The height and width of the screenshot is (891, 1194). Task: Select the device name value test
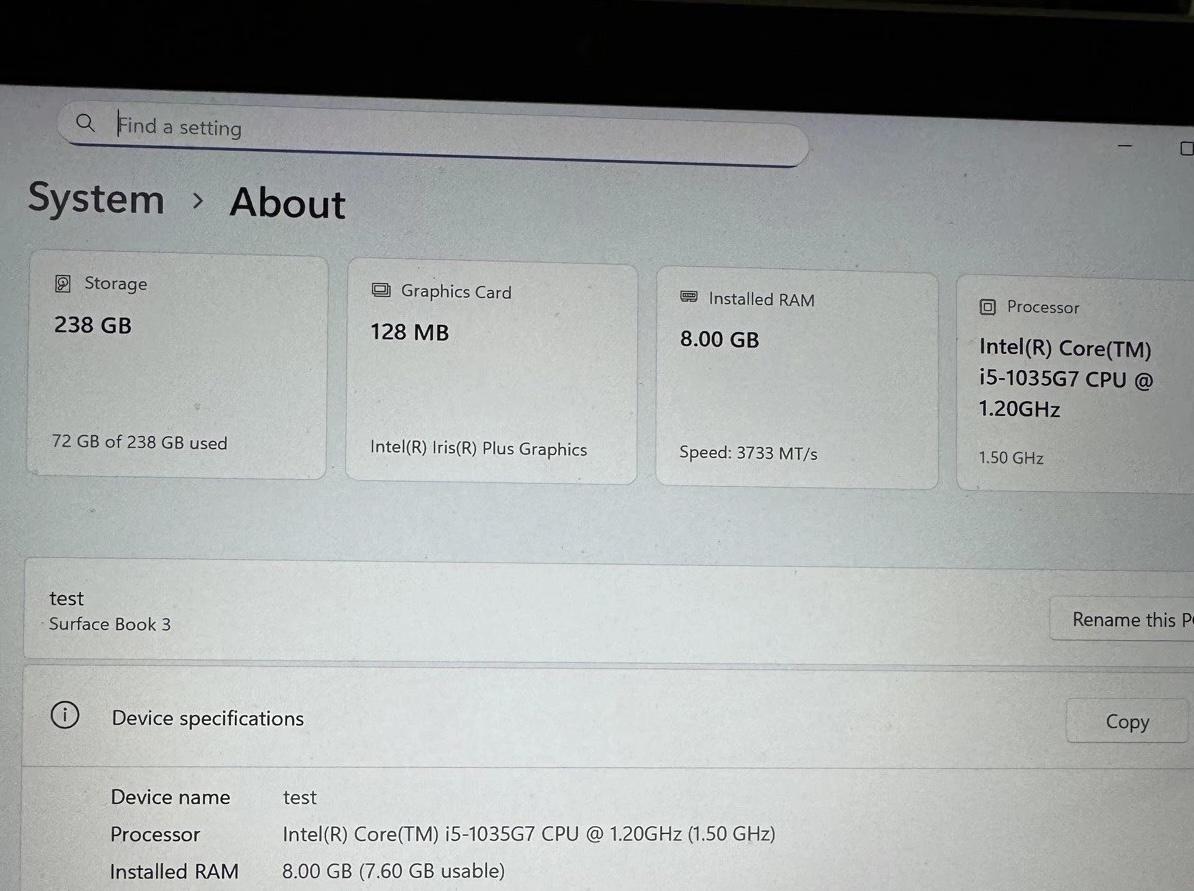coord(299,797)
